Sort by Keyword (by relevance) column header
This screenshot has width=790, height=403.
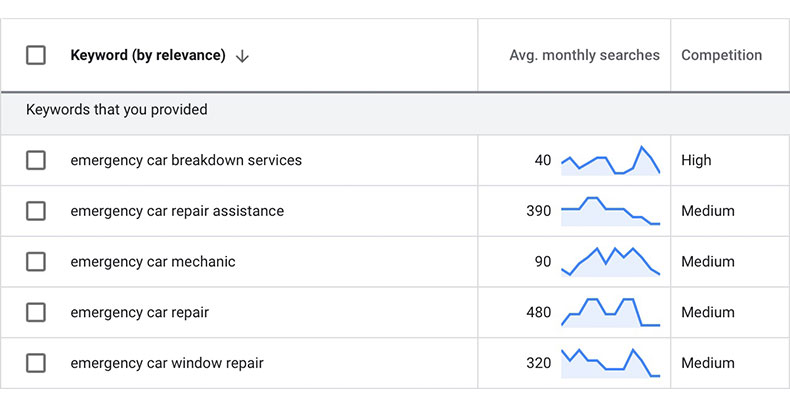pyautogui.click(x=148, y=55)
